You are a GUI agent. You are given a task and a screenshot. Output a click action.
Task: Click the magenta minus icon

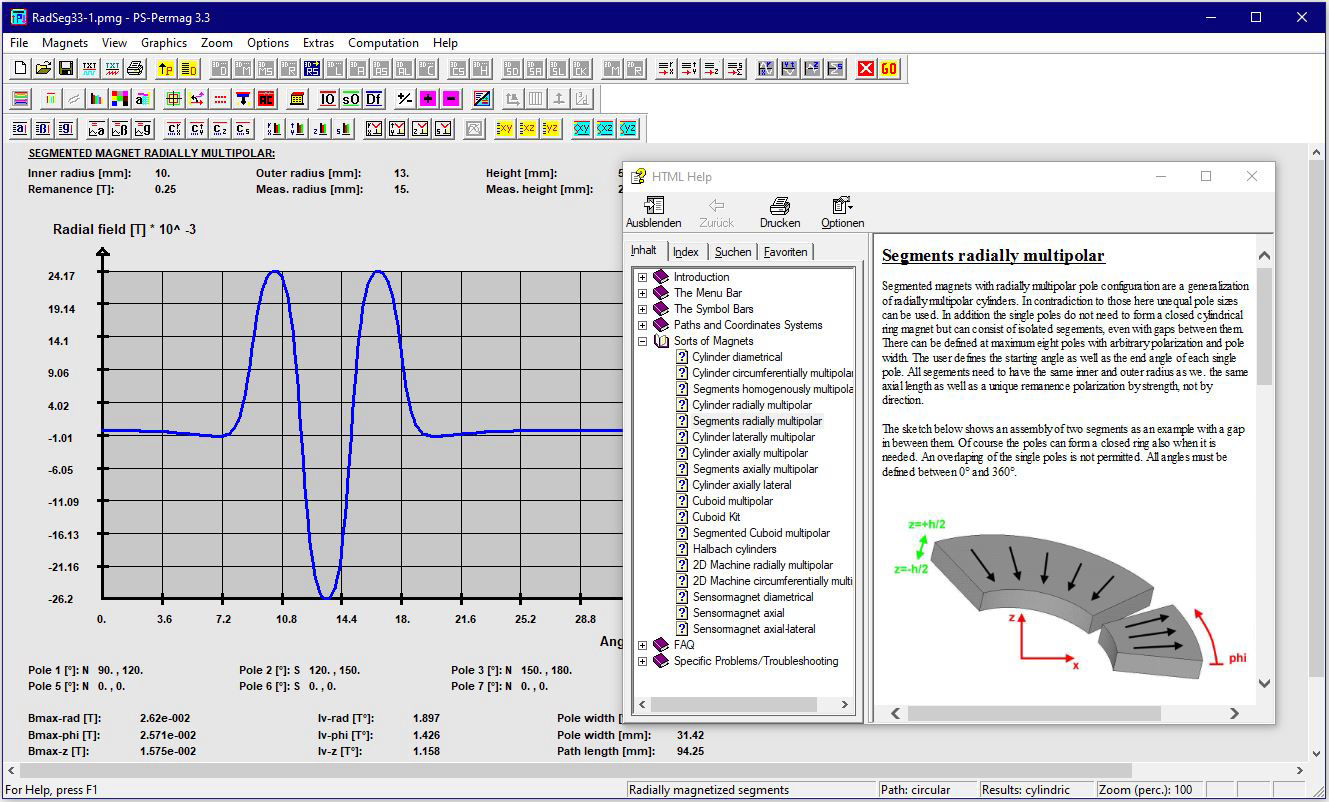tap(451, 99)
